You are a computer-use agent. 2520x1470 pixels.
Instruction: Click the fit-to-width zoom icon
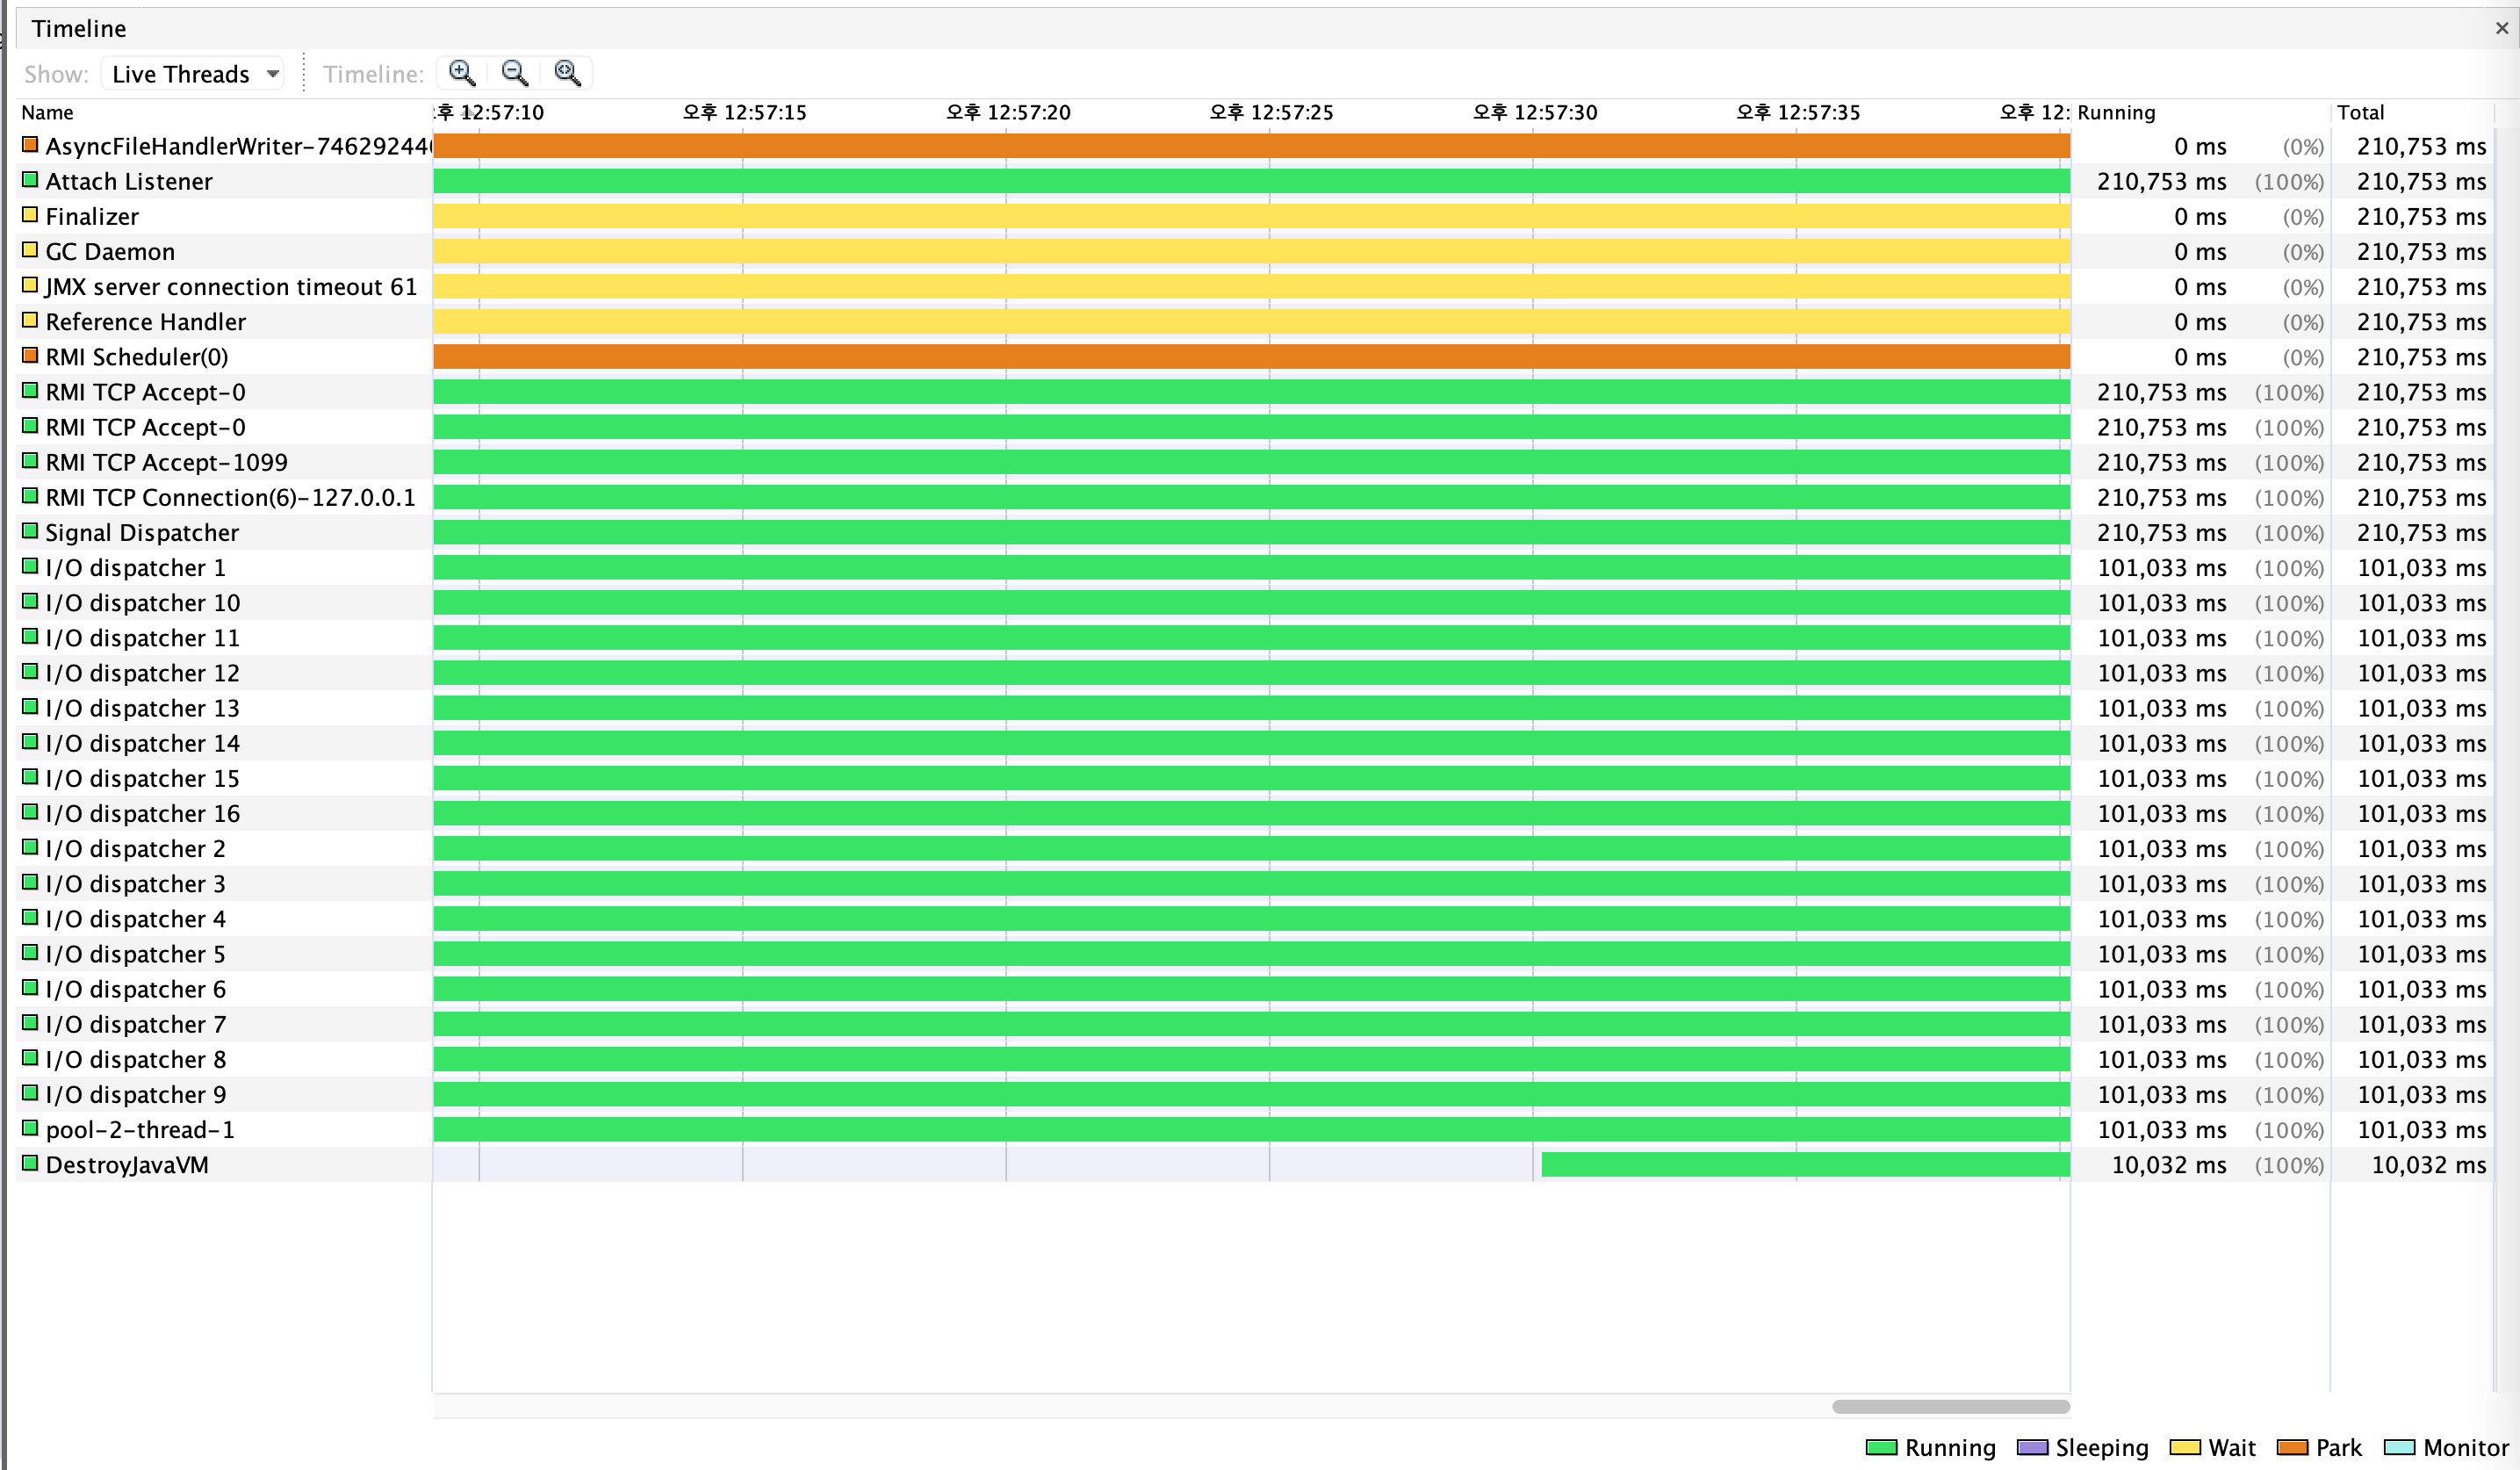coord(568,73)
